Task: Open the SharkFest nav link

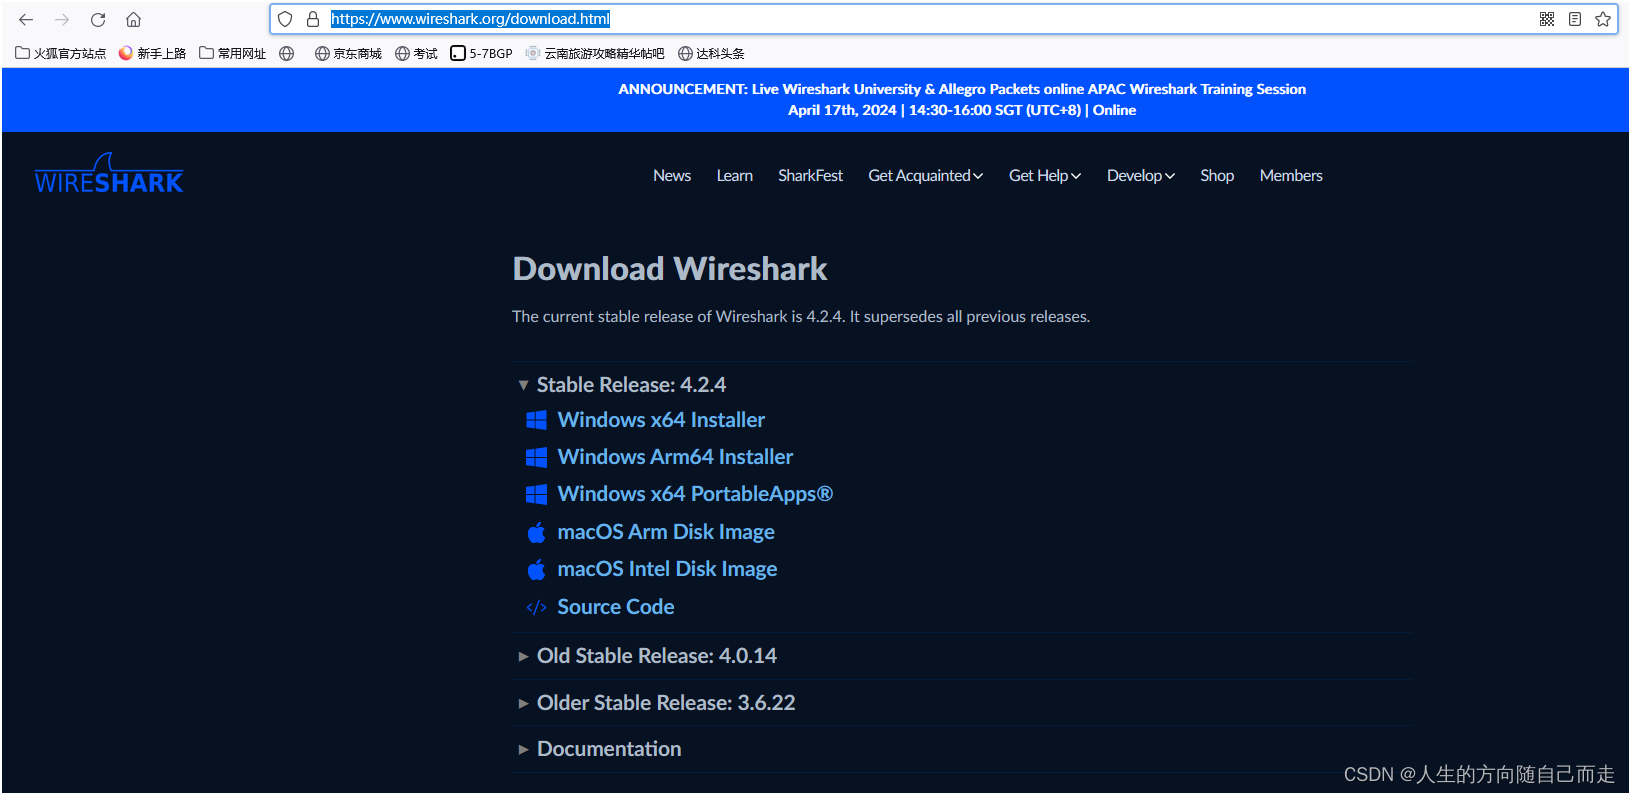Action: [x=811, y=175]
